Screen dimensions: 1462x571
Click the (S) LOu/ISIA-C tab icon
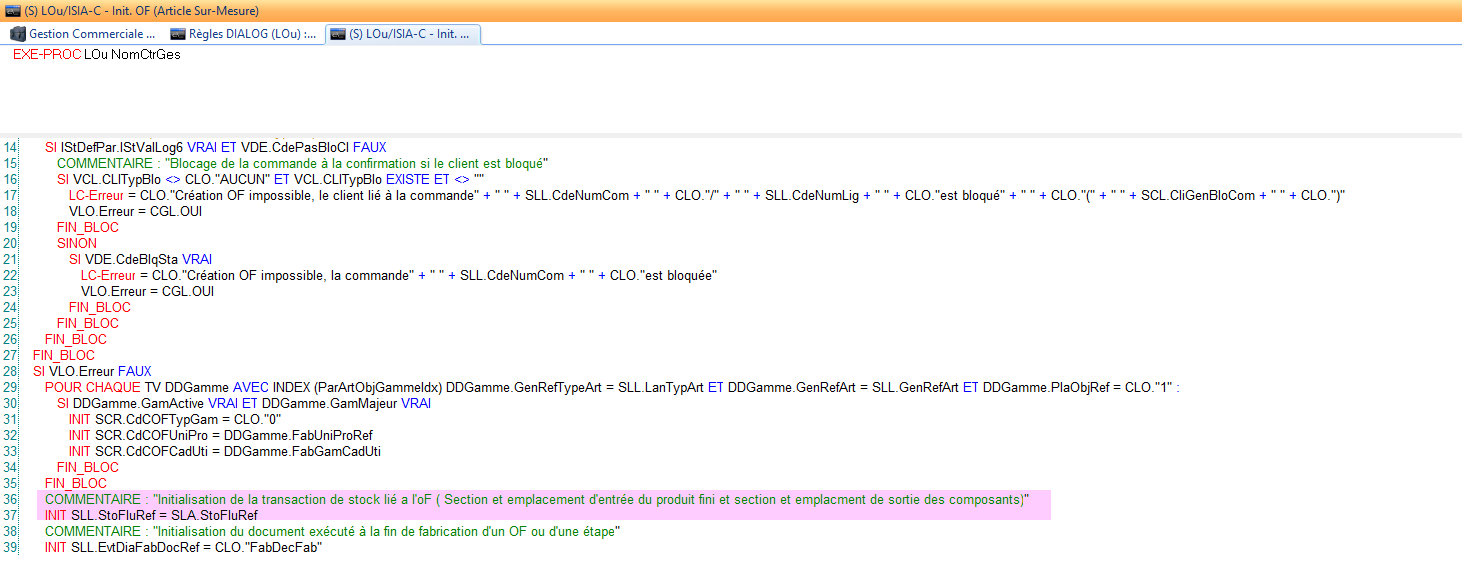[339, 34]
